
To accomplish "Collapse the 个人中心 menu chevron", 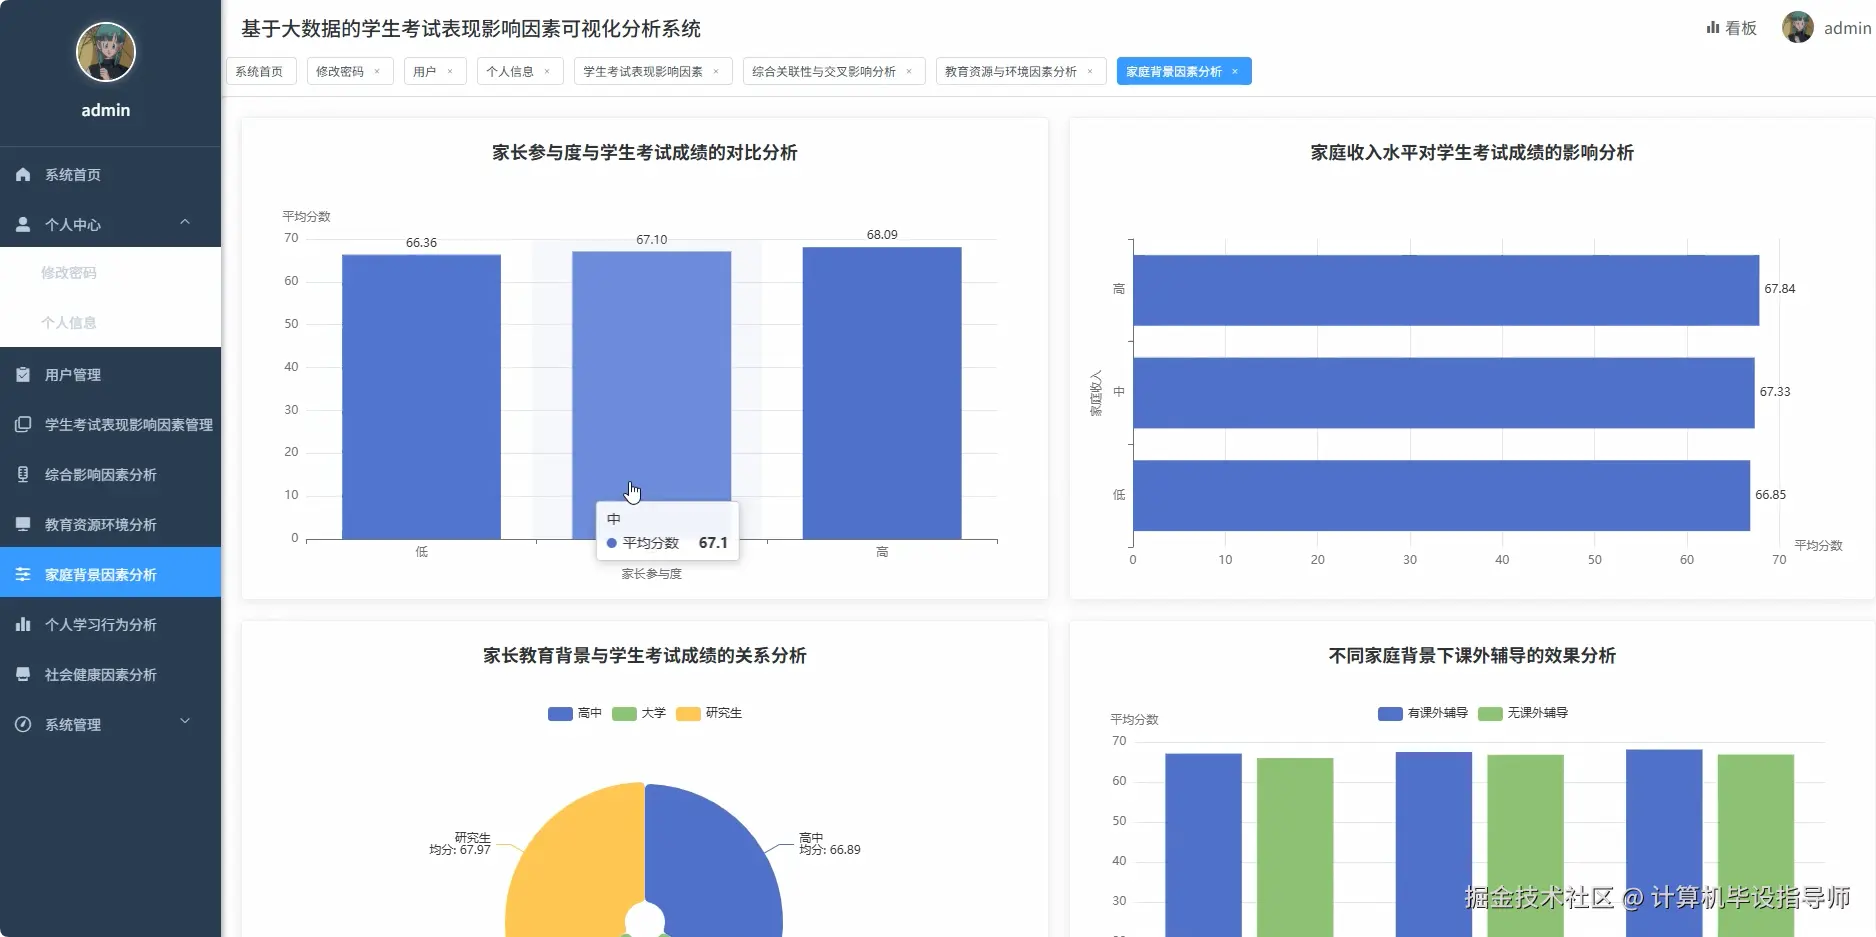I will (185, 222).
